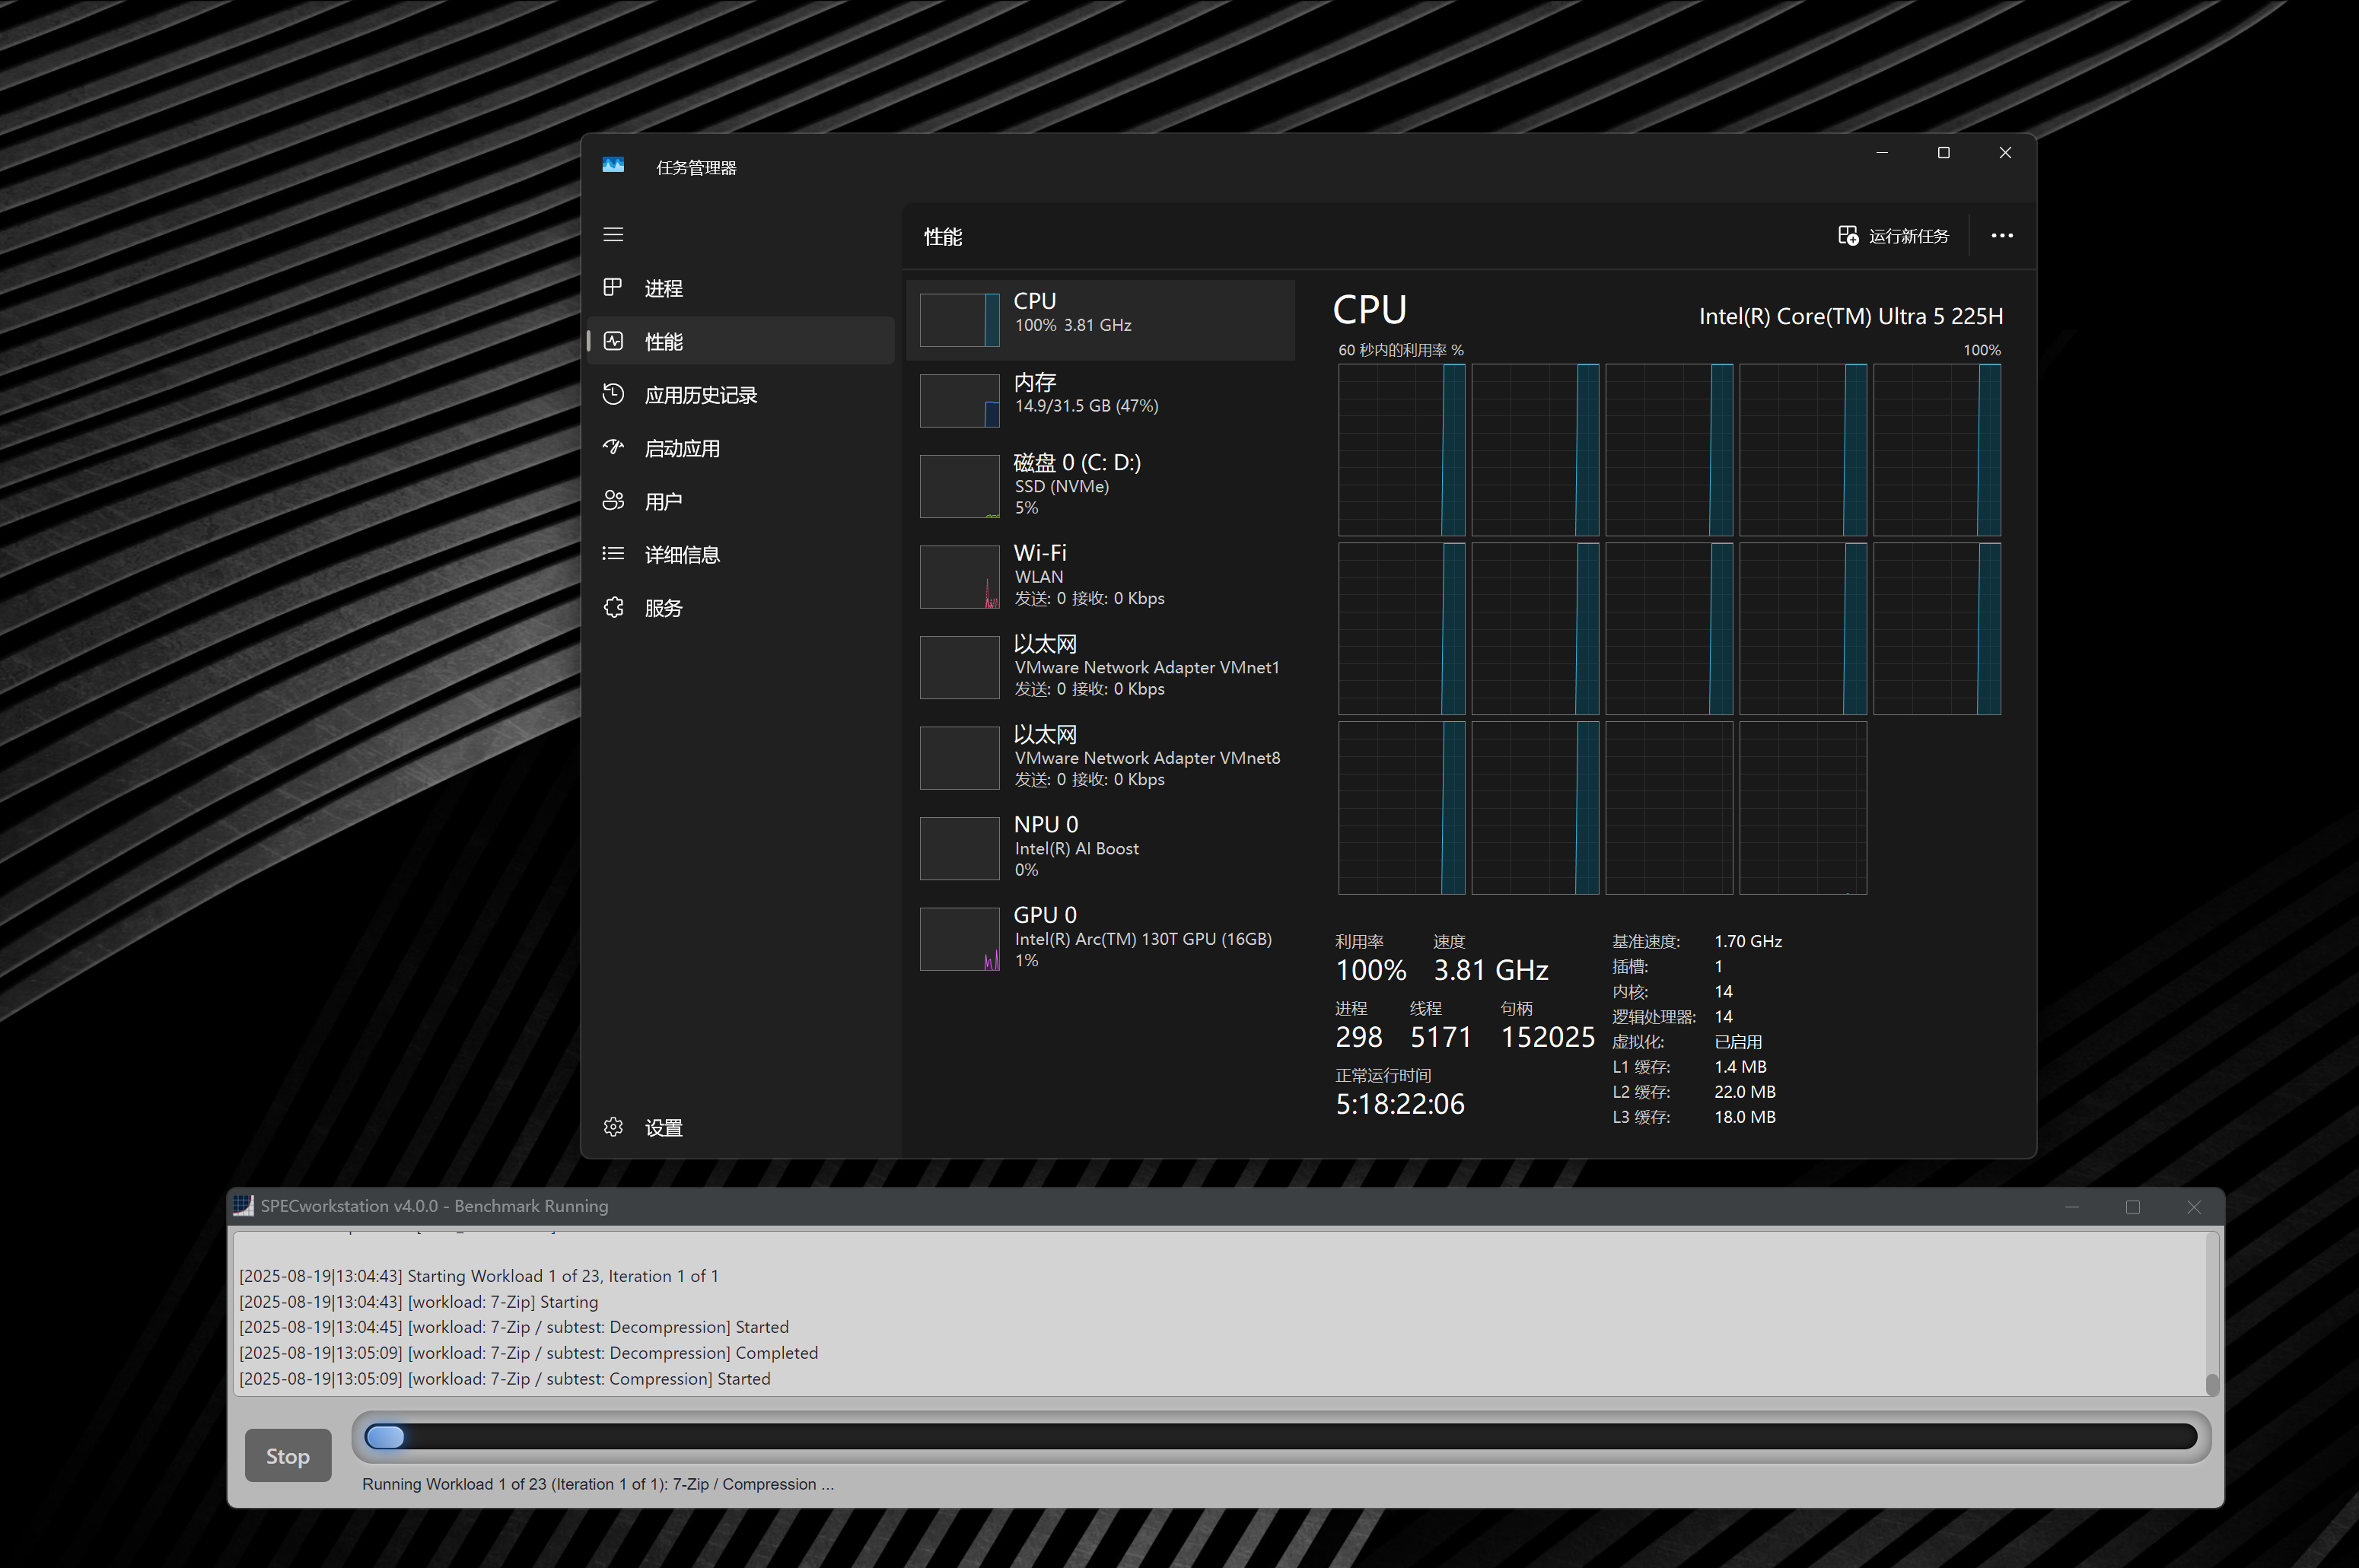This screenshot has height=1568, width=2359.
Task: Click the log line '7-Zip / subtest: Compression] Started'
Action: coord(505,1379)
